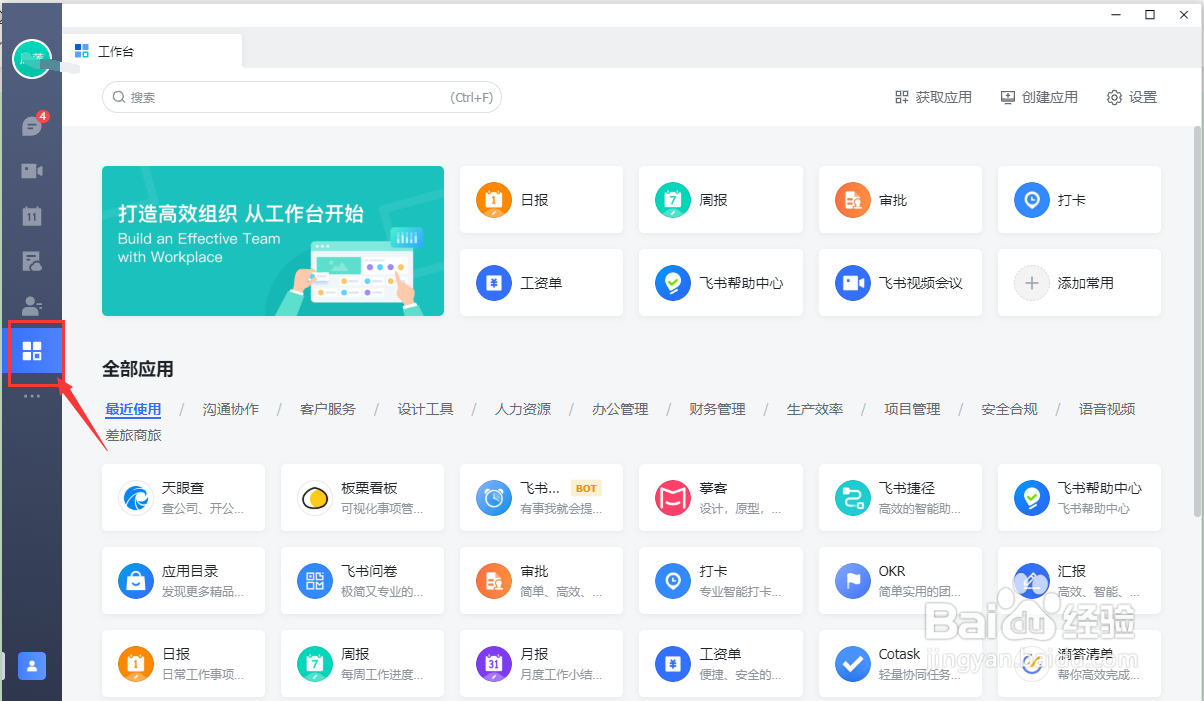Open the Docs icon in sidebar

coord(31,260)
